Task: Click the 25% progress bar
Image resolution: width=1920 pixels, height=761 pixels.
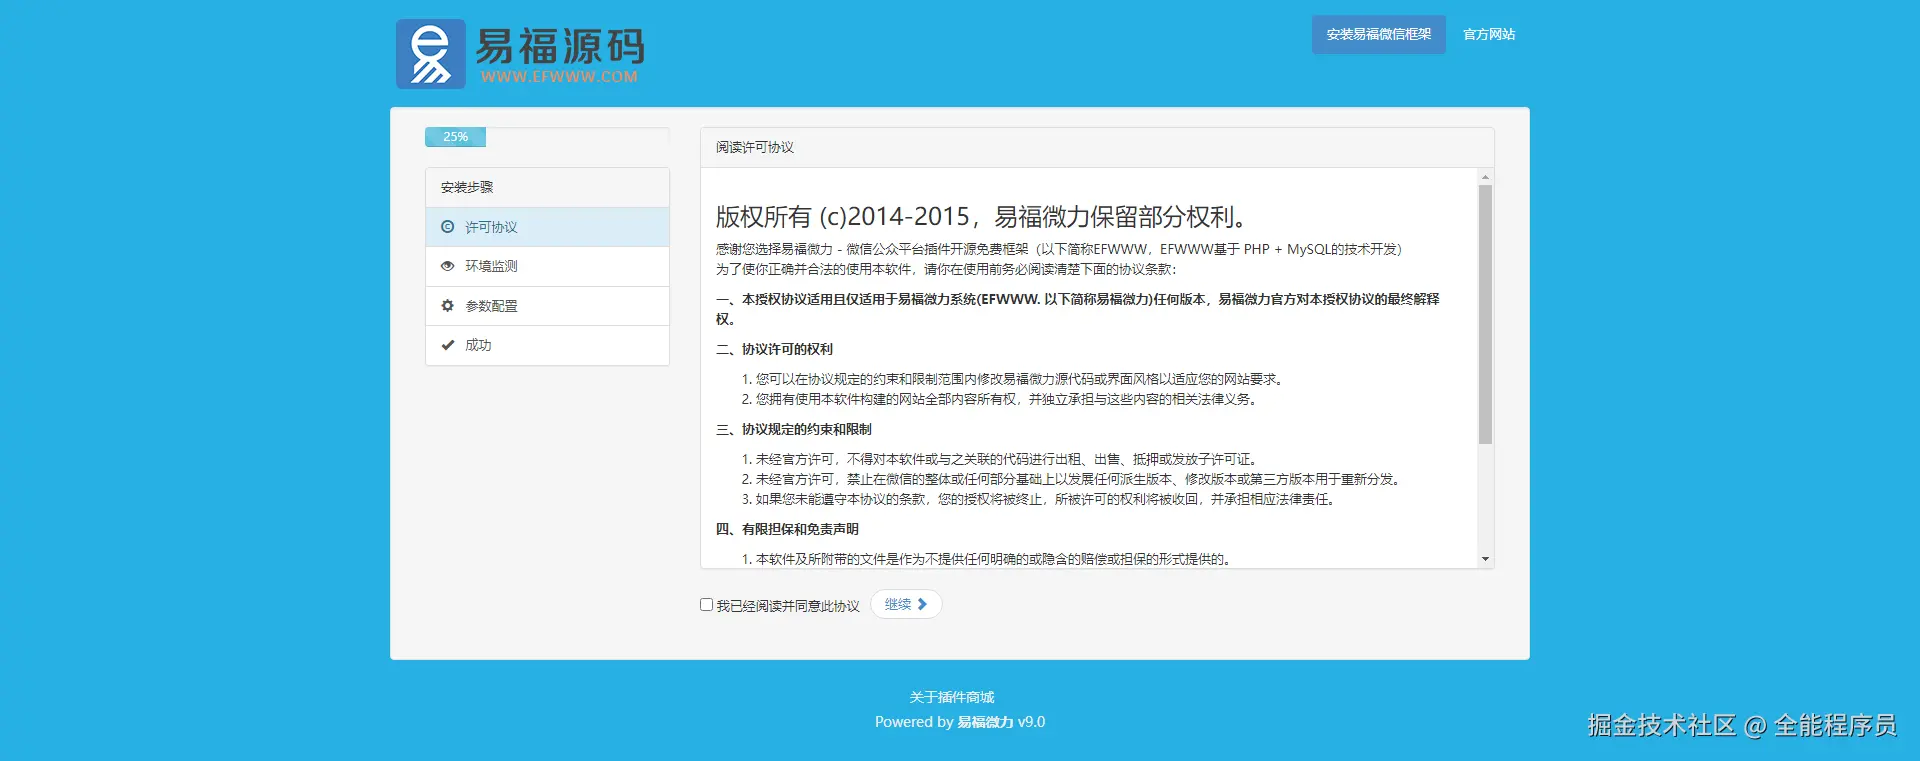Action: 455,137
